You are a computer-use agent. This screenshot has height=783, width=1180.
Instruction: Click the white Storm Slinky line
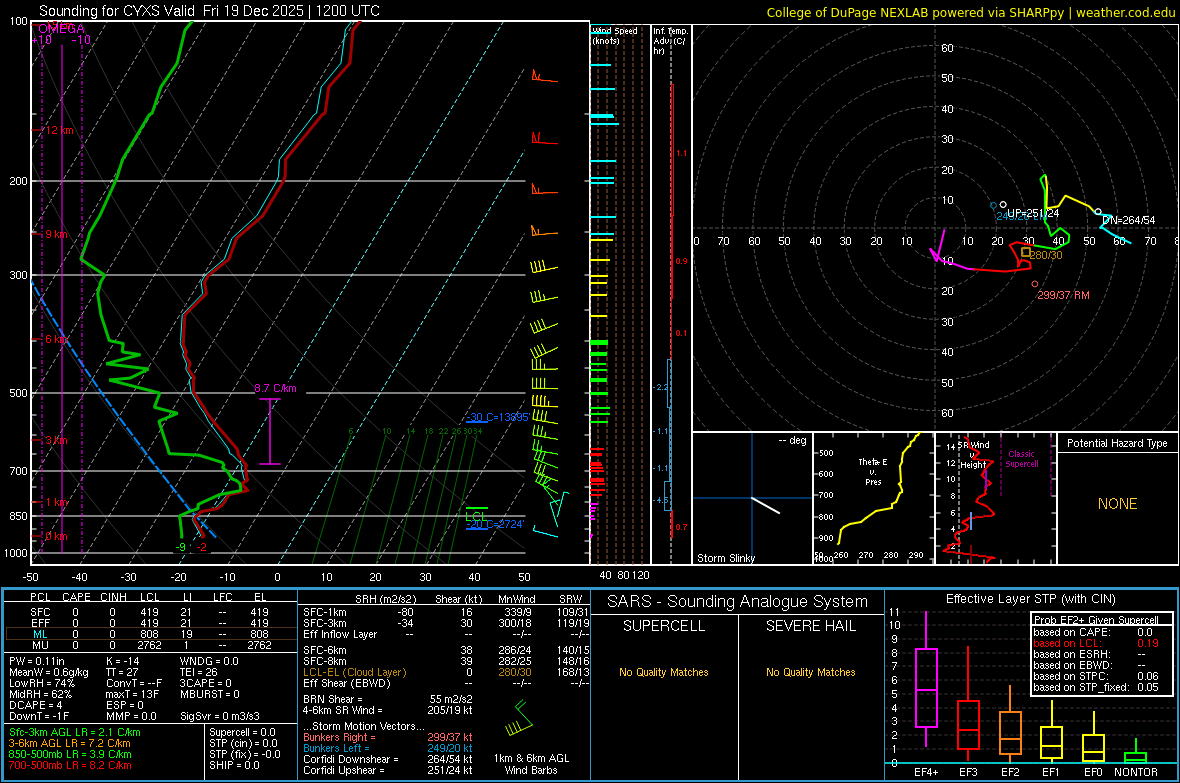[765, 505]
